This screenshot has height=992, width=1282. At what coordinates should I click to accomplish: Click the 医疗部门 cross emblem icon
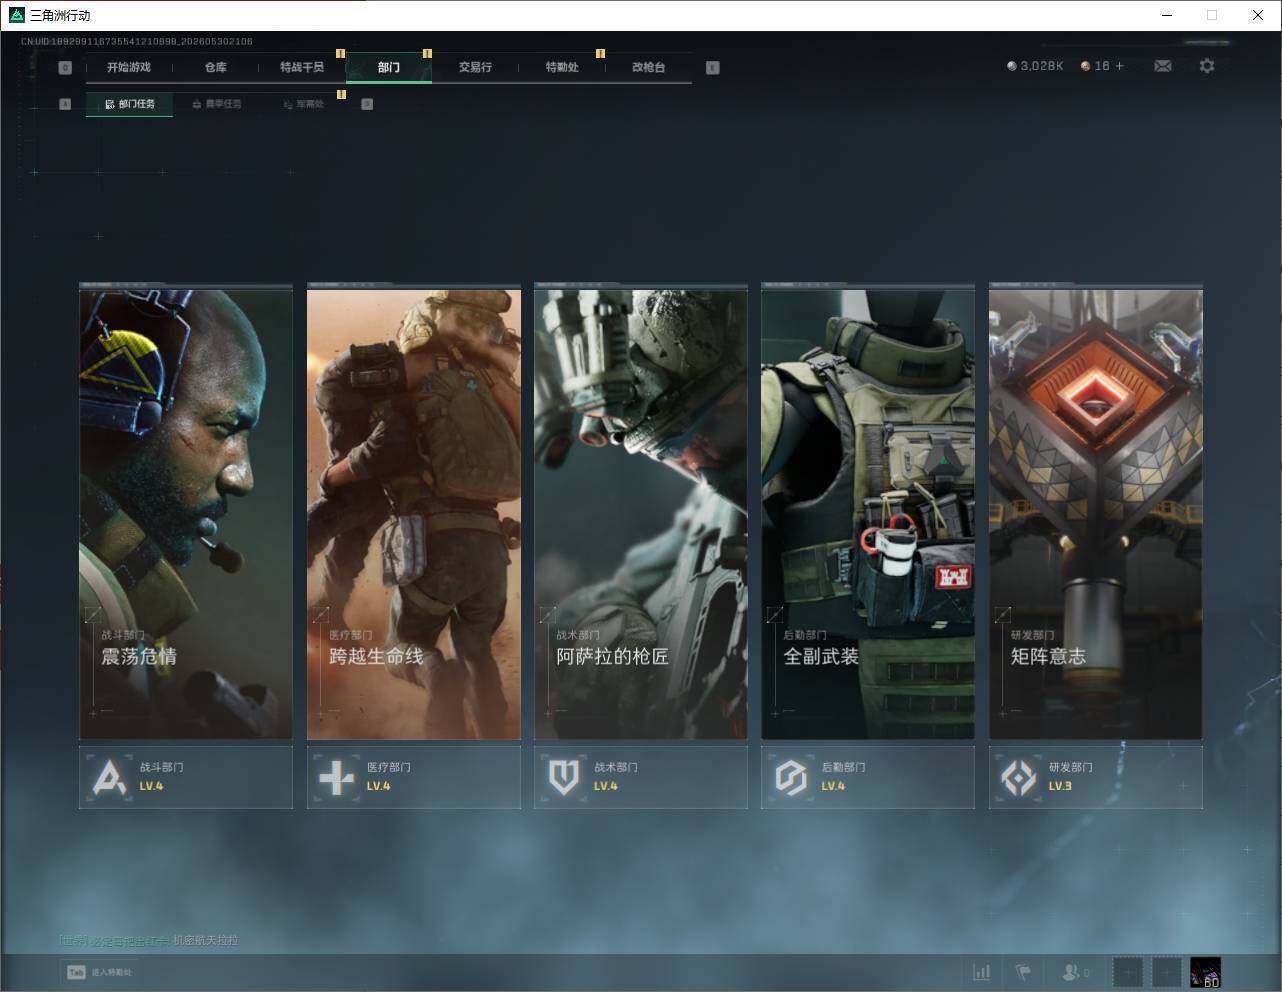[336, 777]
